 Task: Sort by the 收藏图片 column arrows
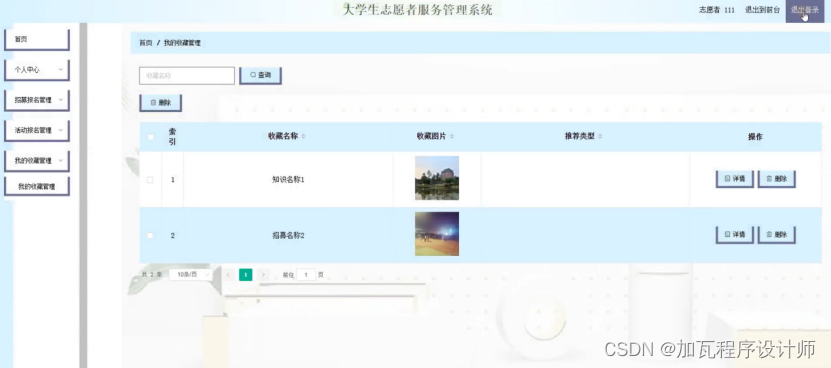tap(452, 137)
